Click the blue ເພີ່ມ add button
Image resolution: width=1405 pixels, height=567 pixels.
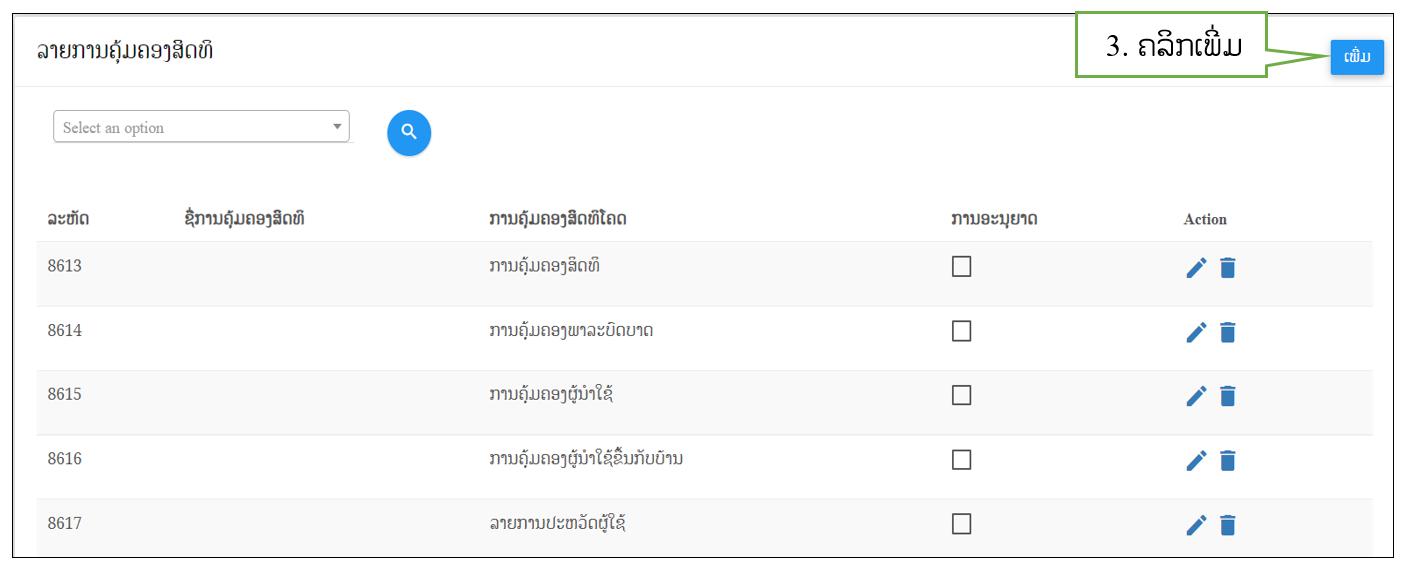(x=1357, y=57)
